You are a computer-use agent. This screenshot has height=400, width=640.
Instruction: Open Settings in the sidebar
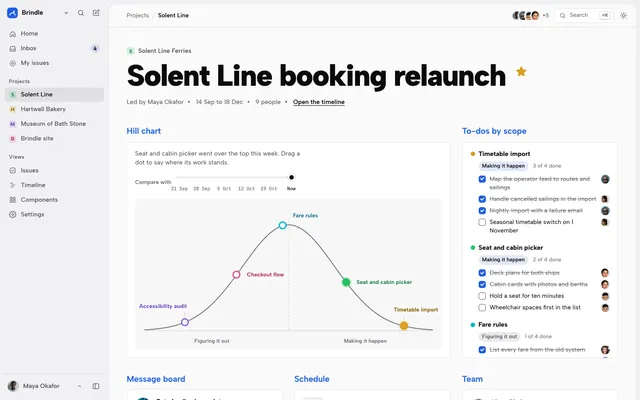[54, 214]
